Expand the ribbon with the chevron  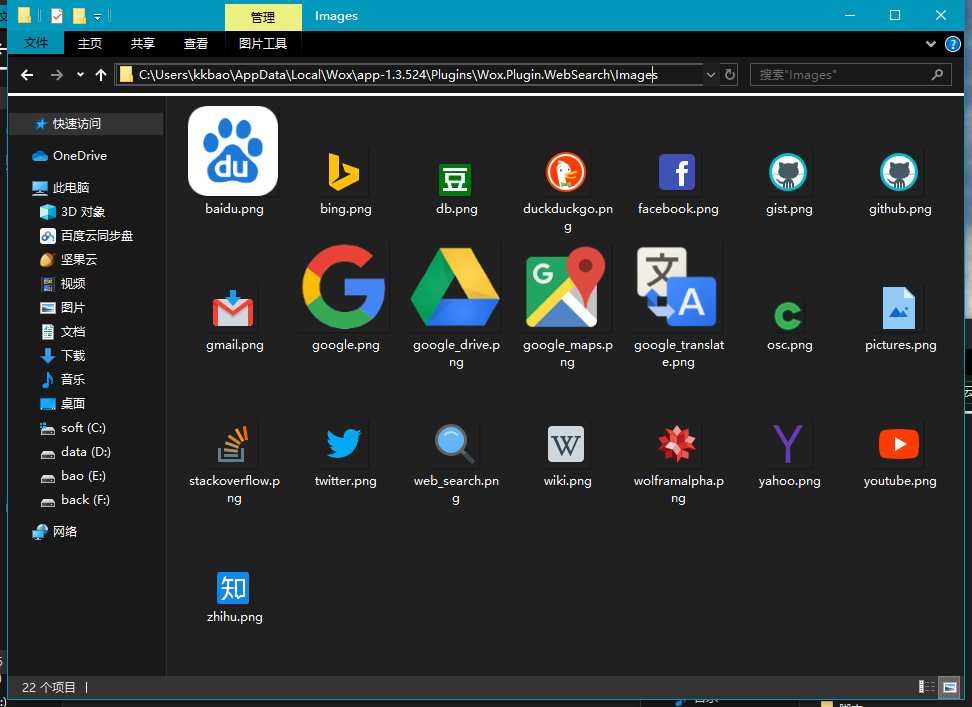pyautogui.click(x=930, y=44)
